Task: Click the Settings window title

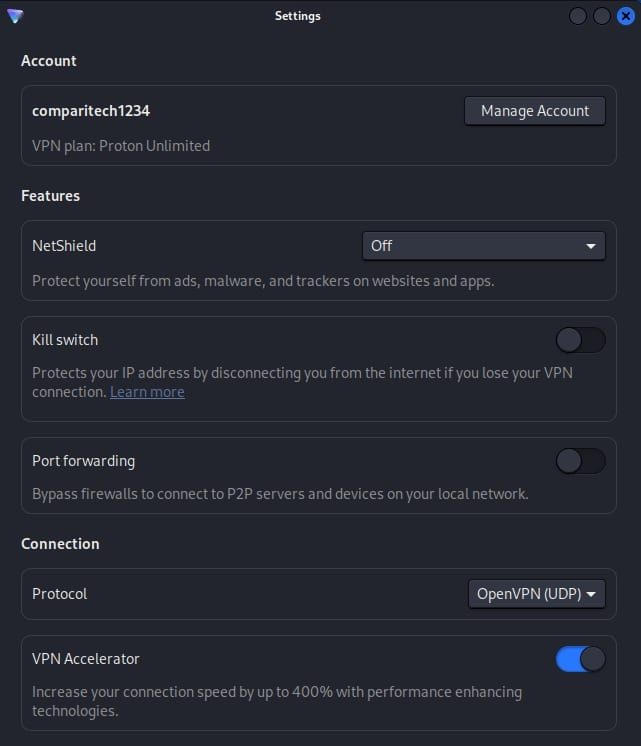Action: (x=298, y=16)
